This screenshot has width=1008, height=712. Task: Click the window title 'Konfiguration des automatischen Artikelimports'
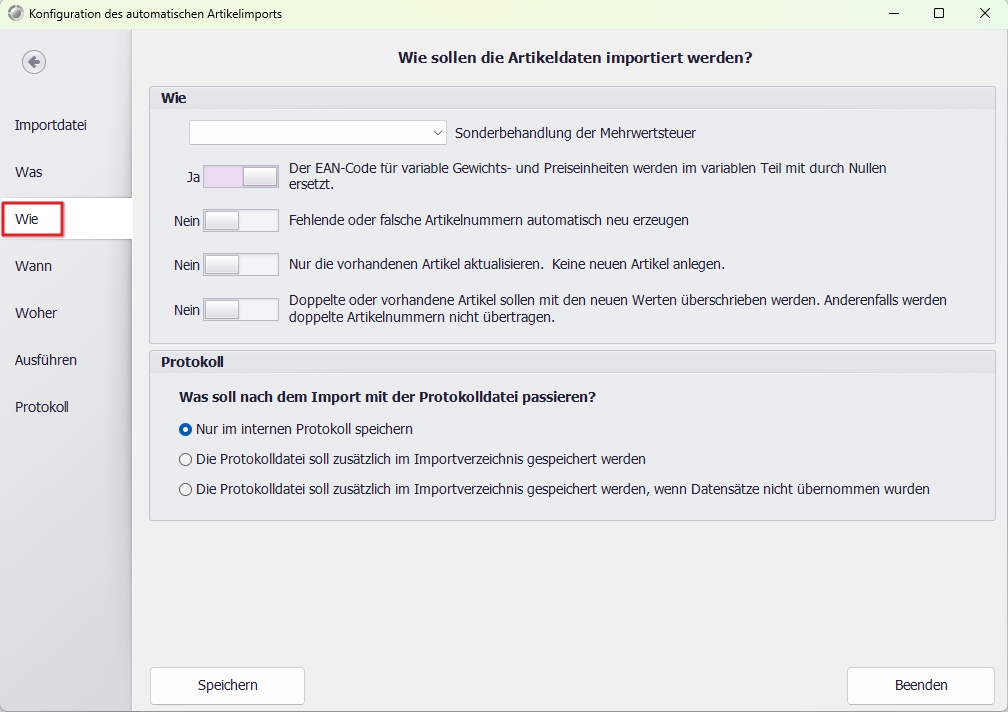pos(156,13)
